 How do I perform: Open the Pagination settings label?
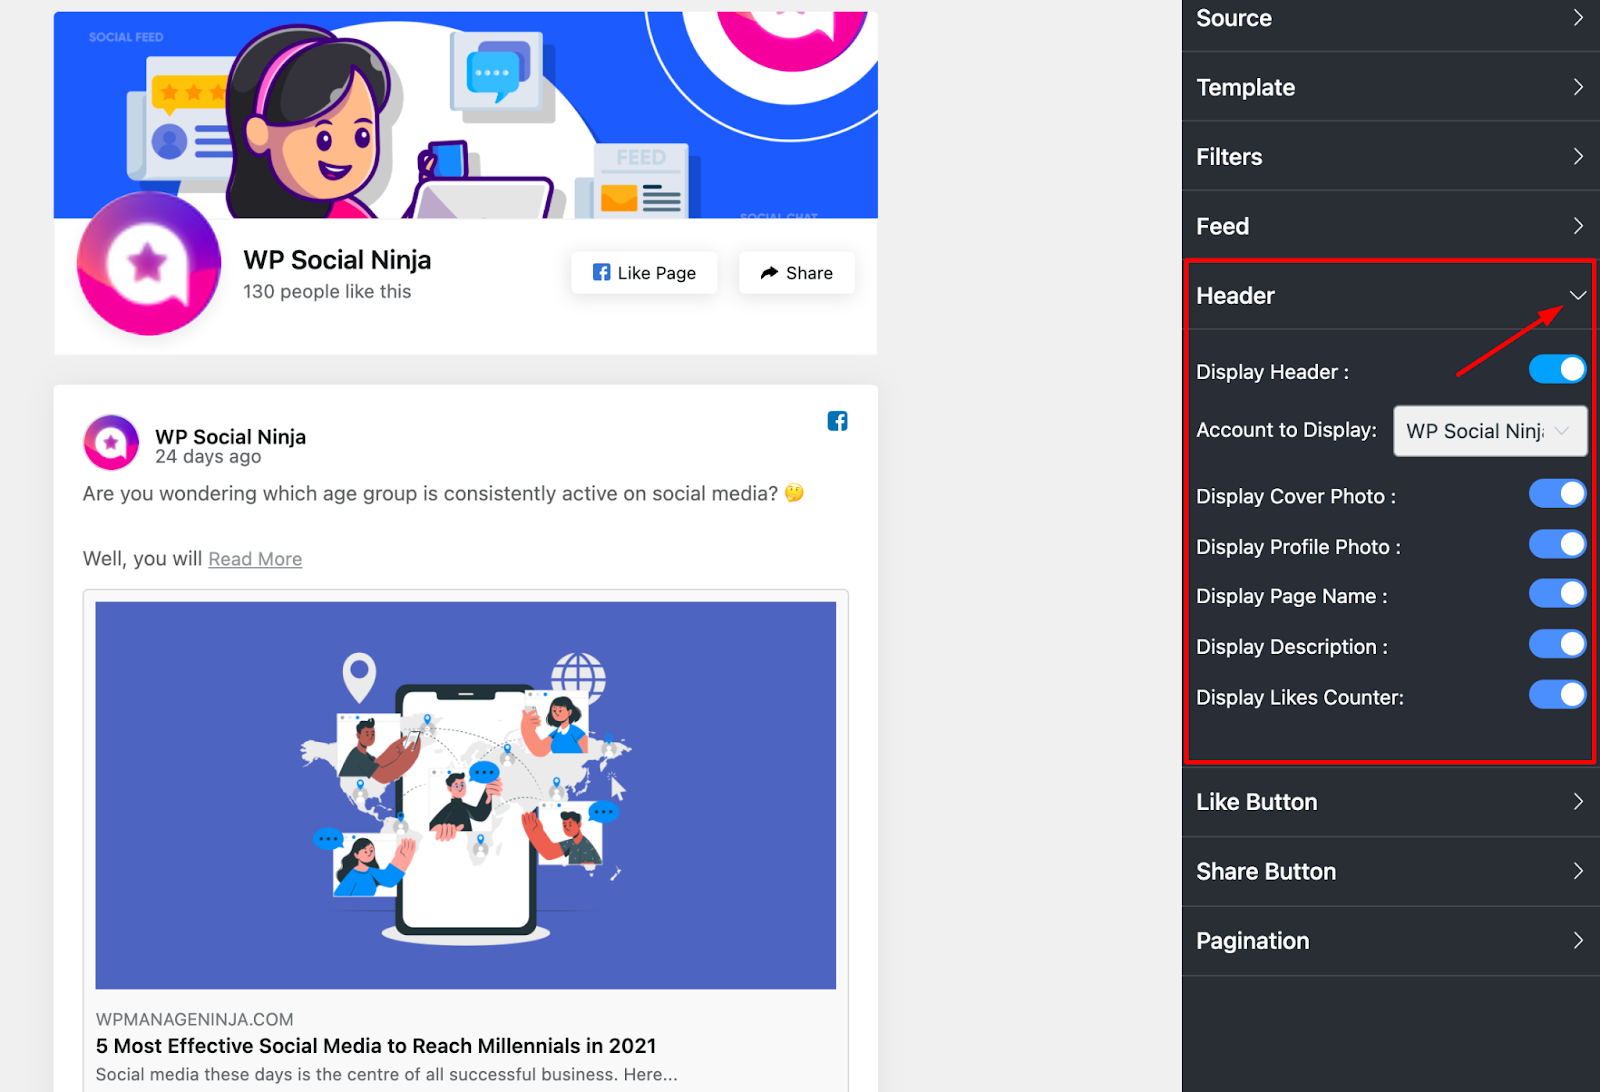[1252, 941]
